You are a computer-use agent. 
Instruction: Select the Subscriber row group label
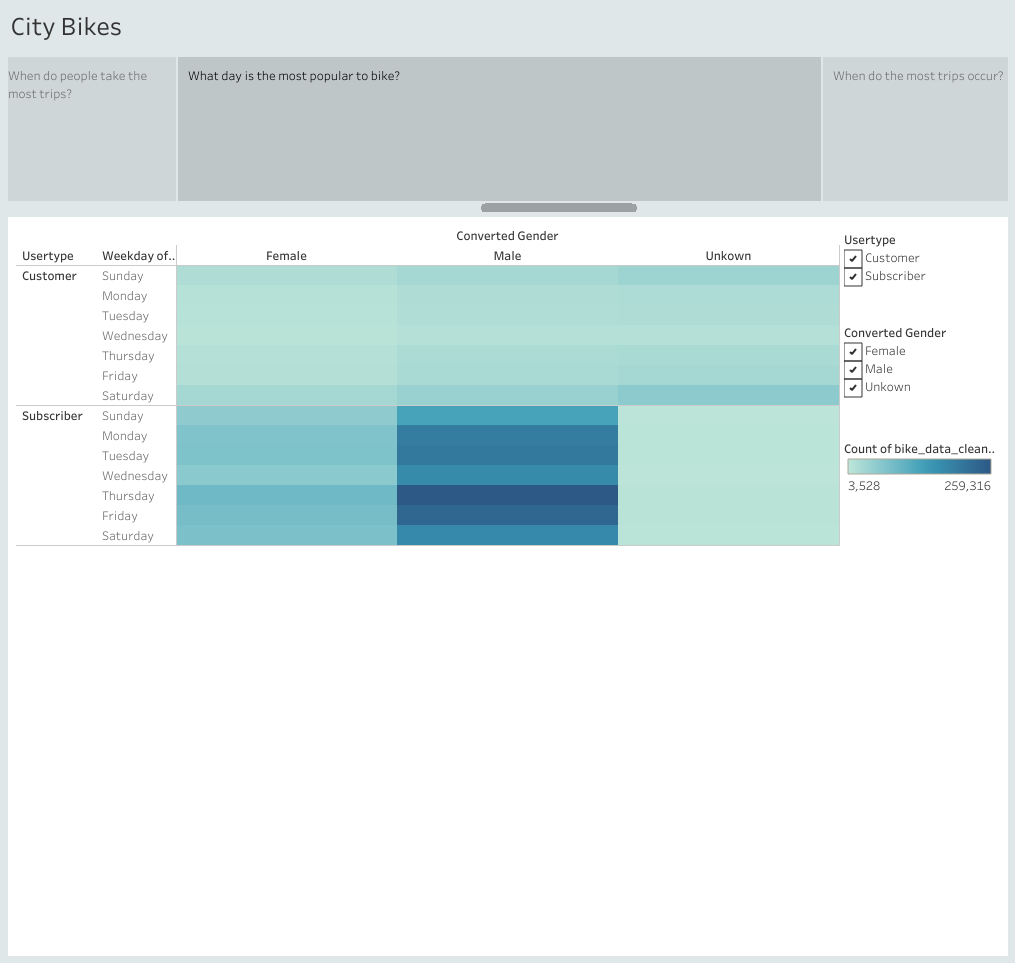click(x=52, y=415)
